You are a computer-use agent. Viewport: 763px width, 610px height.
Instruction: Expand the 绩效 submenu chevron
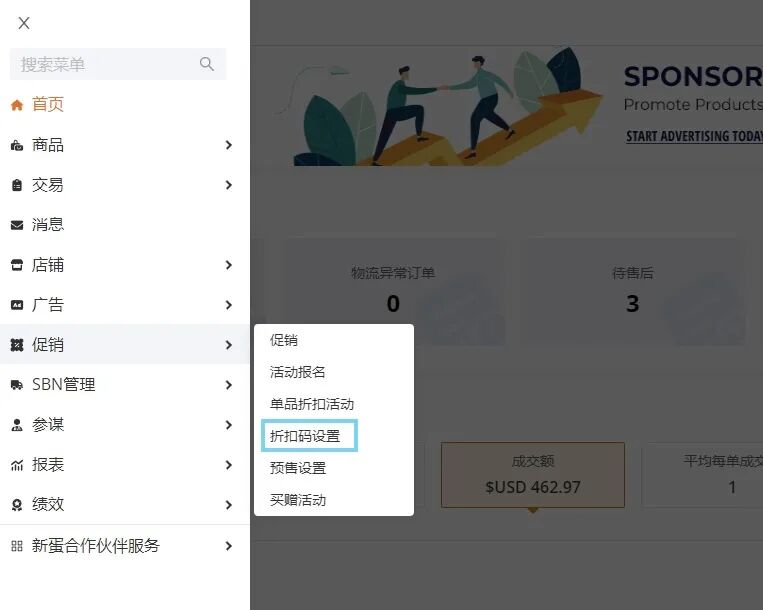pyautogui.click(x=228, y=505)
